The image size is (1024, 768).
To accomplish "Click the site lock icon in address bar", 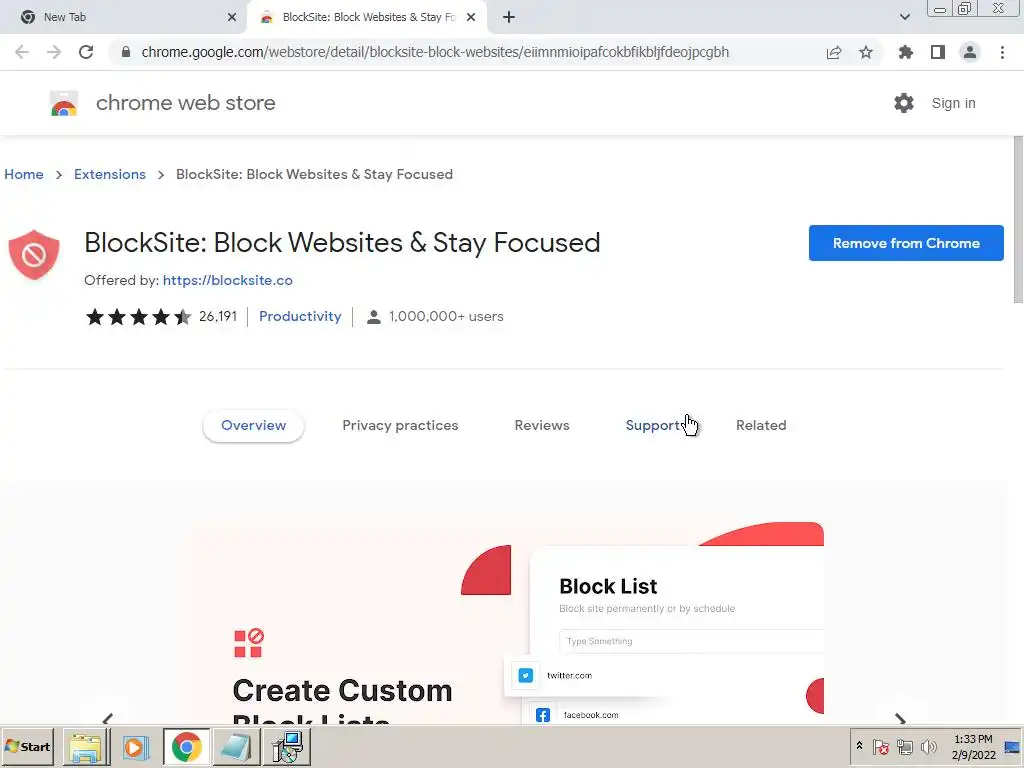I will coord(126,52).
